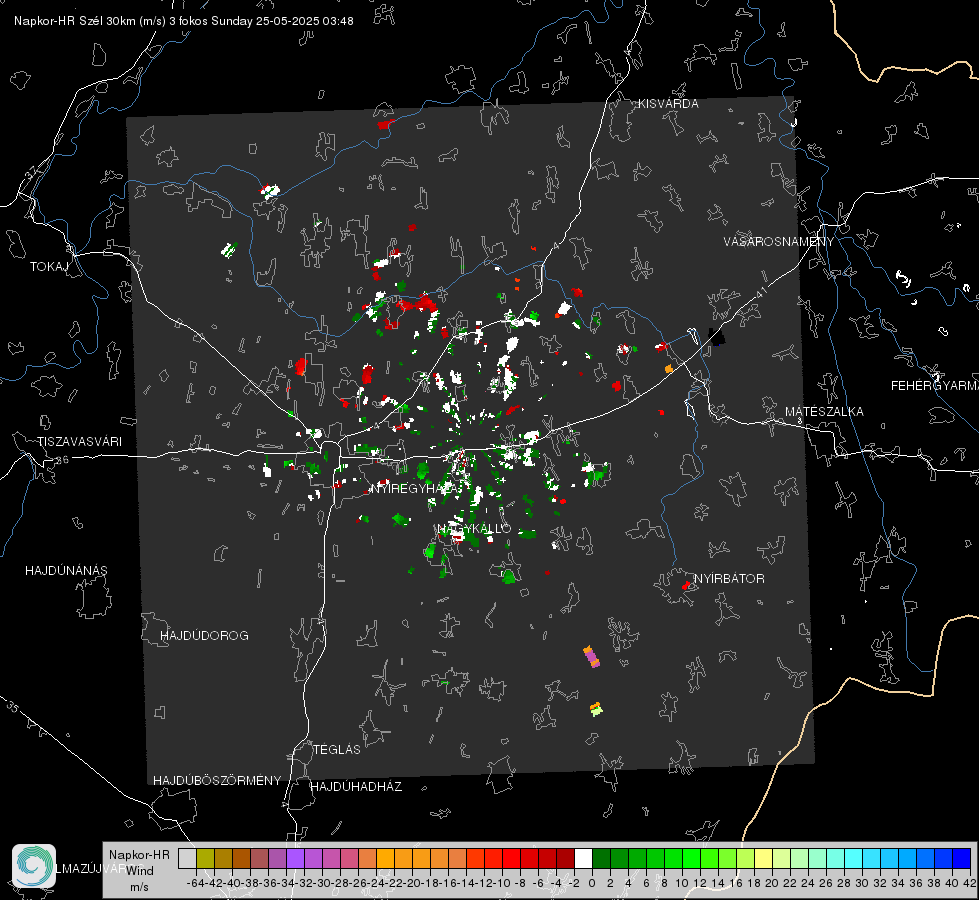
Task: Click the -64 value on the legend scale
Action: [x=196, y=883]
